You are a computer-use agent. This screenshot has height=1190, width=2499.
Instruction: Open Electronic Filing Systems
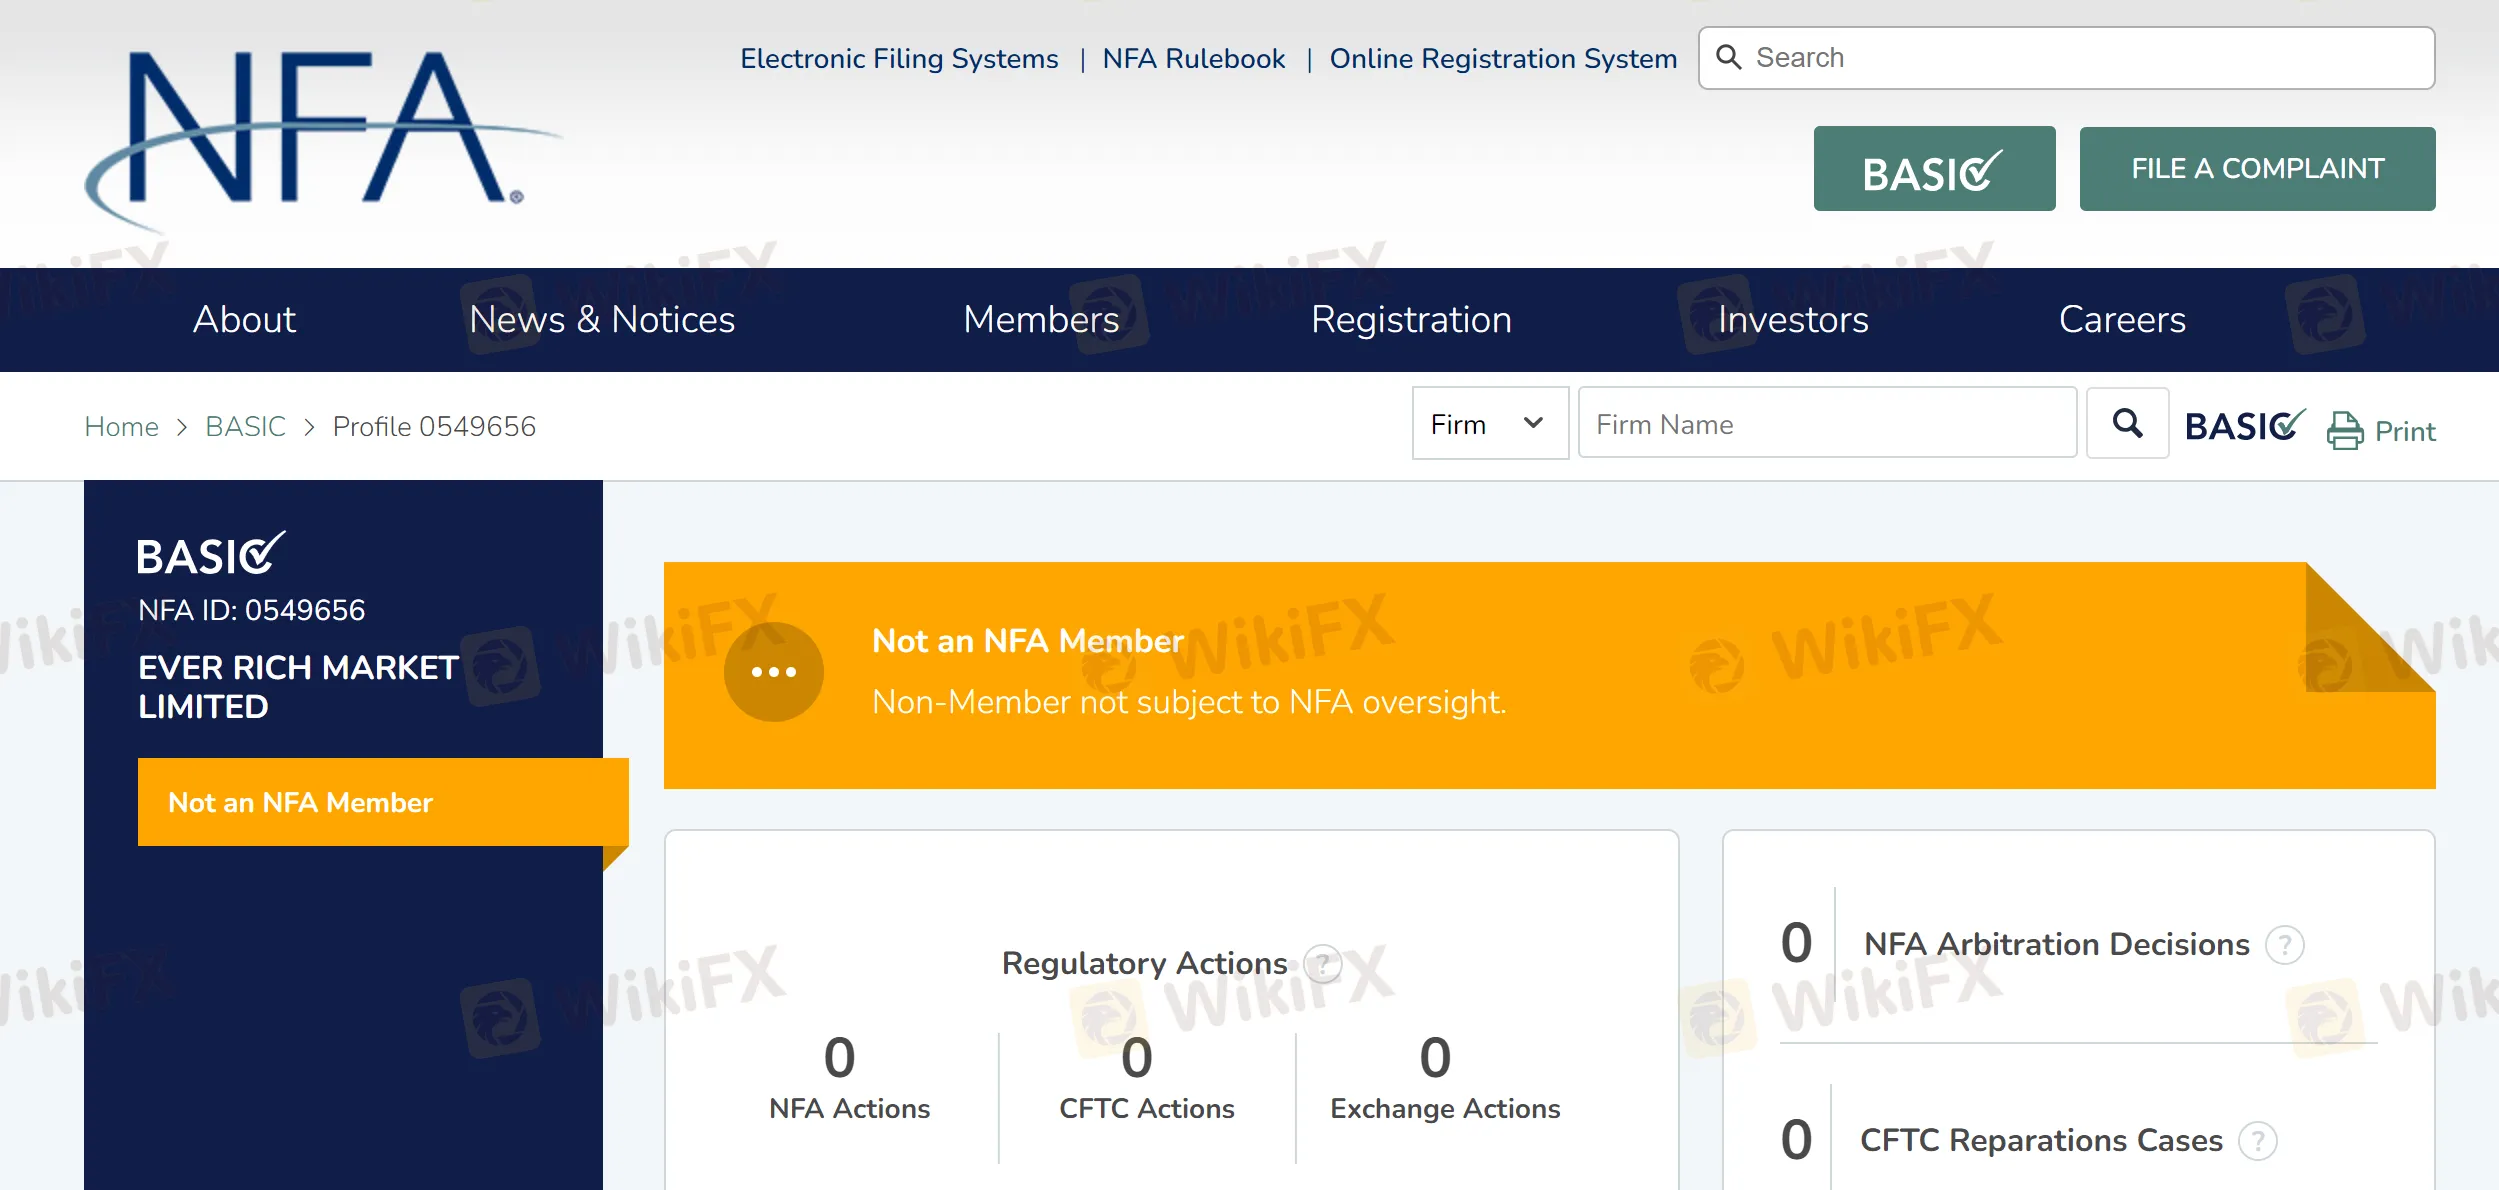(x=898, y=58)
